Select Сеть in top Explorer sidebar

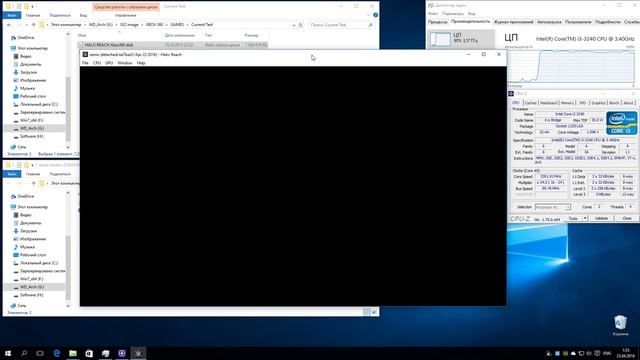coord(21,147)
